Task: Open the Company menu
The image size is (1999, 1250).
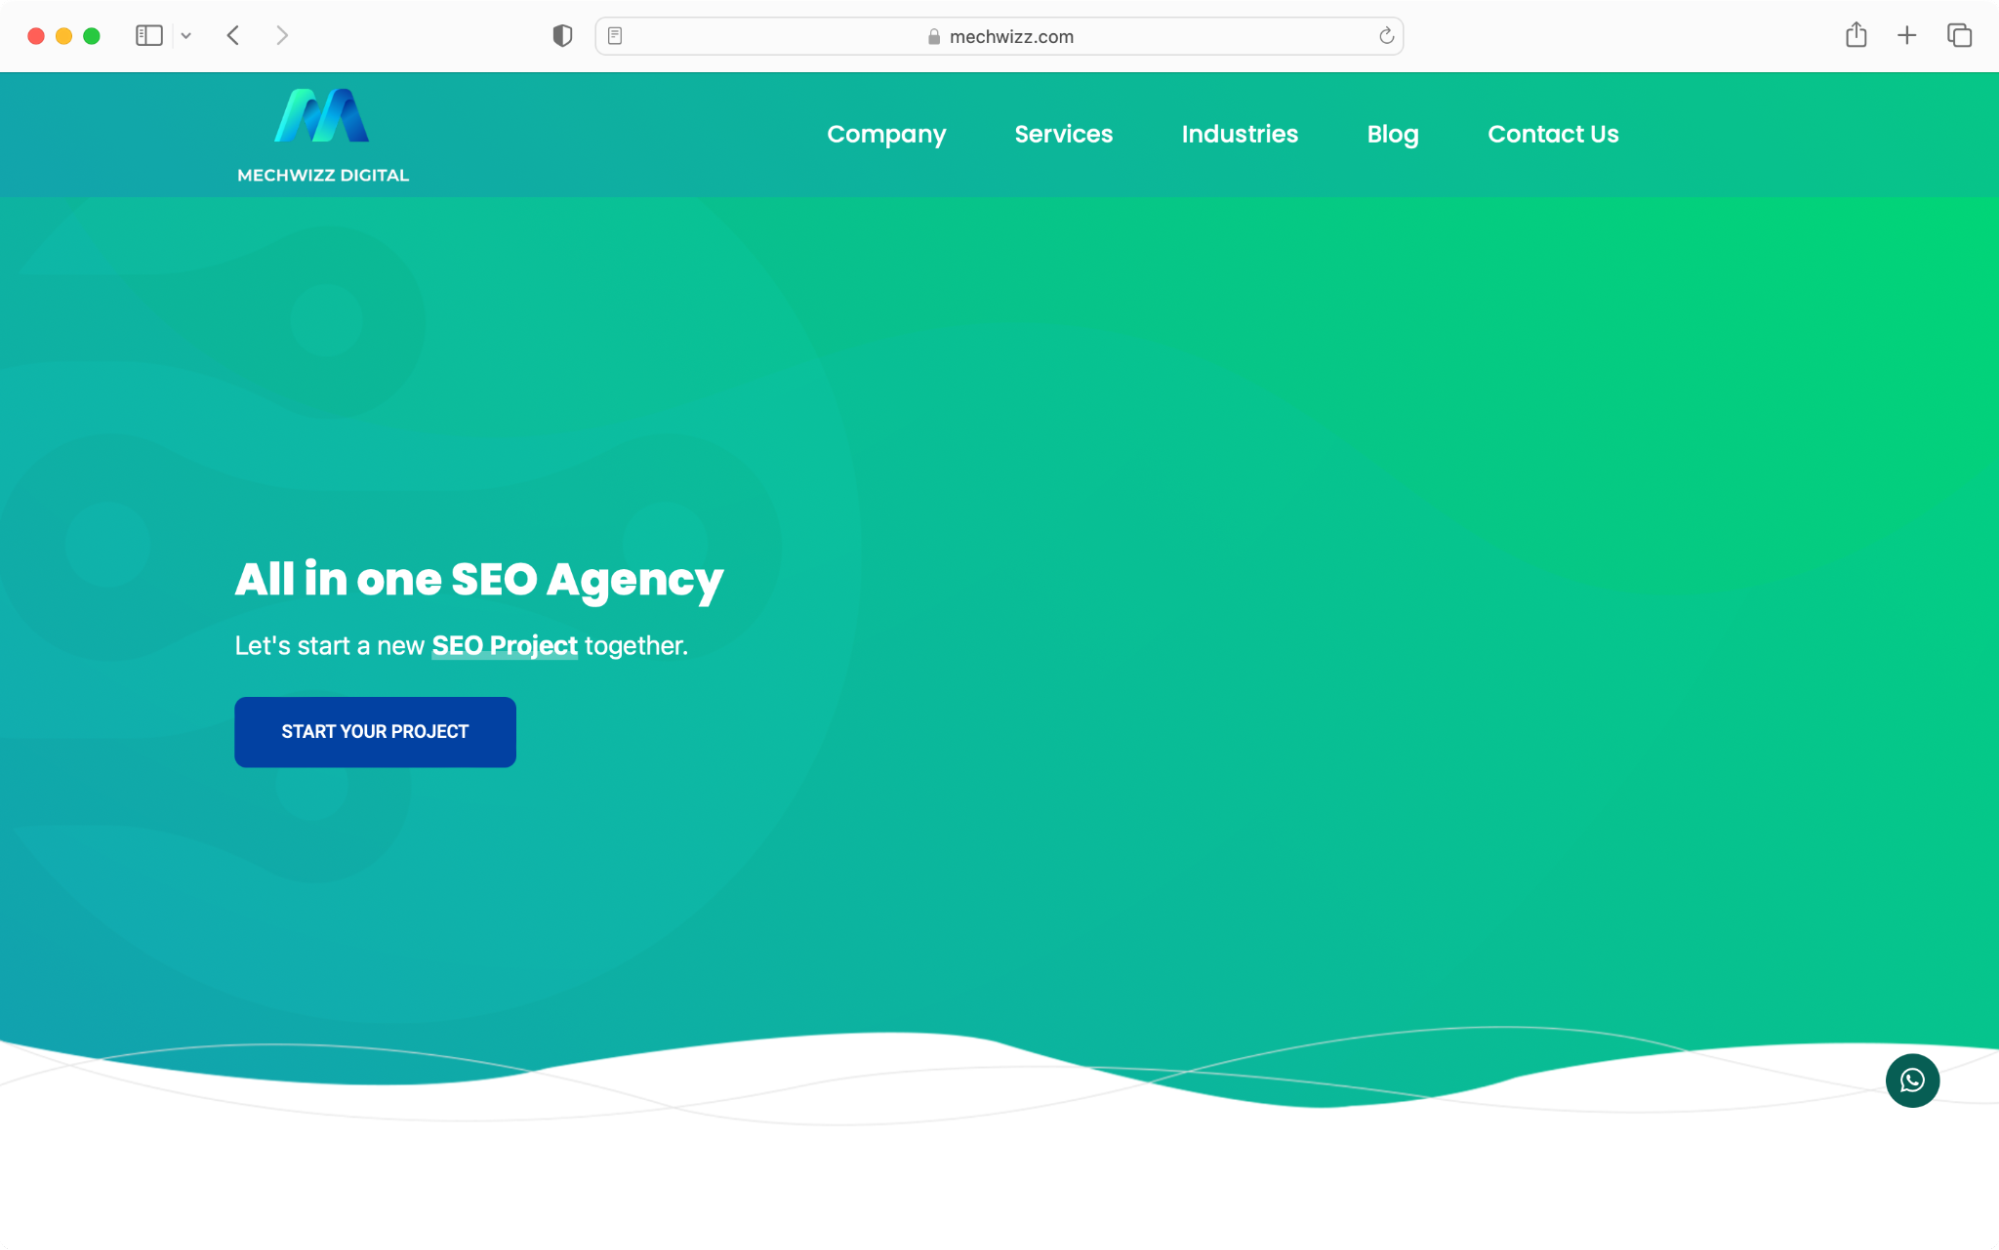Action: (886, 134)
